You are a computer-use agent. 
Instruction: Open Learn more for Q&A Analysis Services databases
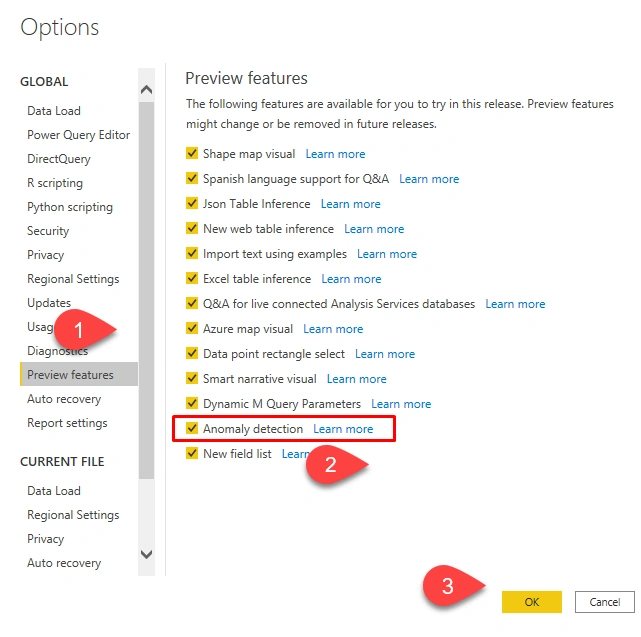click(515, 304)
